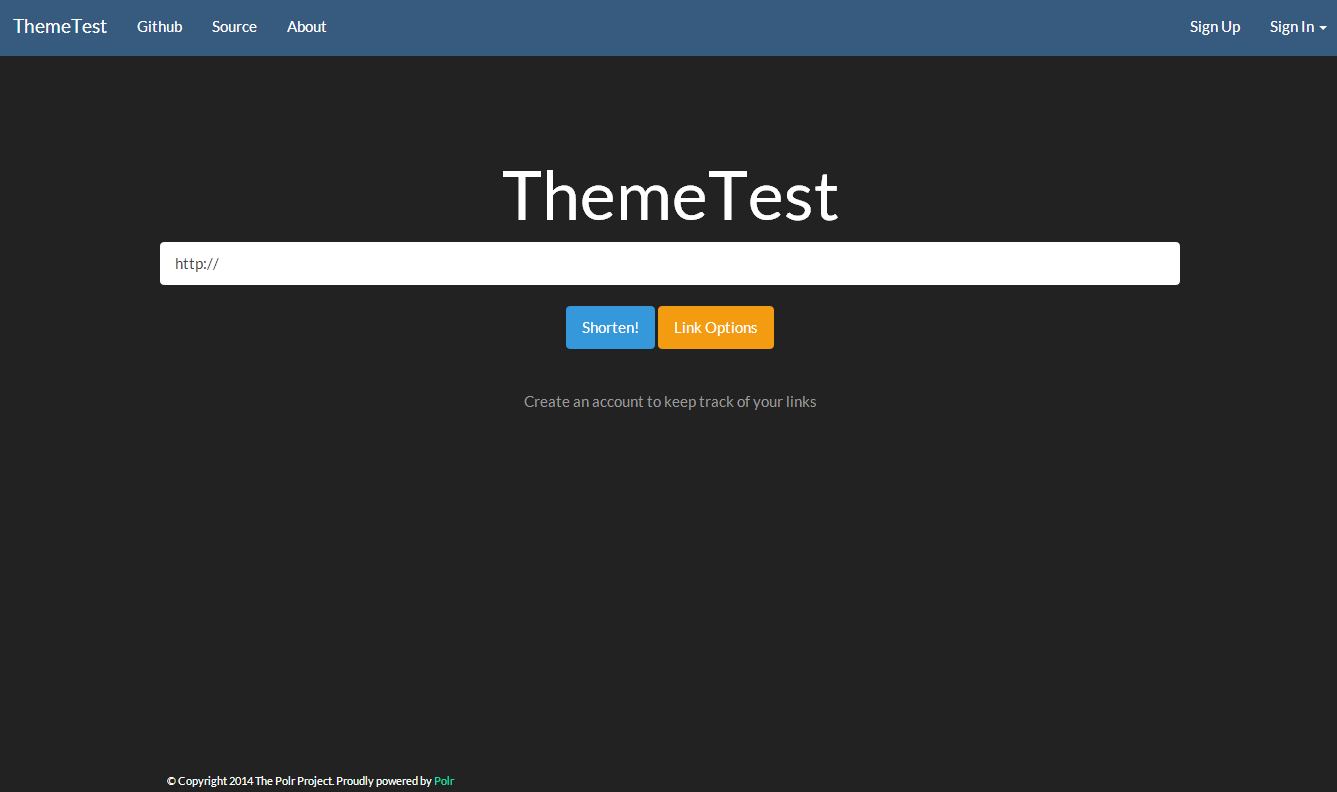Click the Shorten! button

[610, 328]
